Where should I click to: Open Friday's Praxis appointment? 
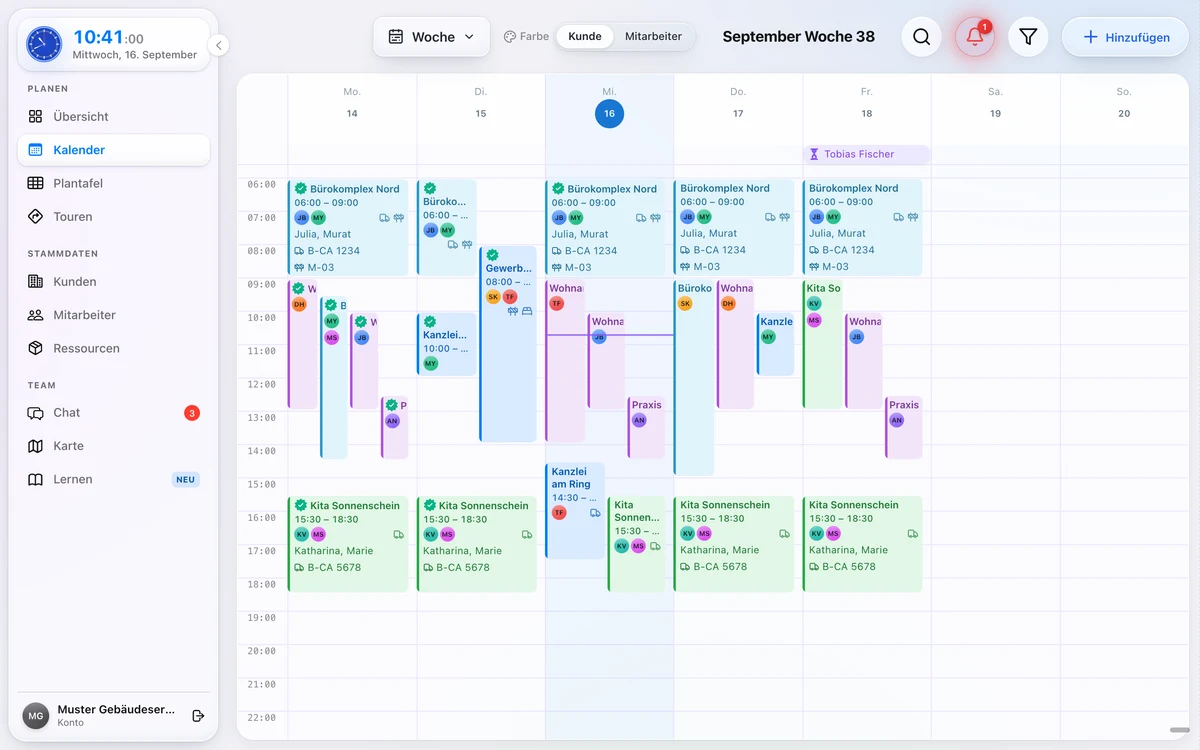click(904, 427)
